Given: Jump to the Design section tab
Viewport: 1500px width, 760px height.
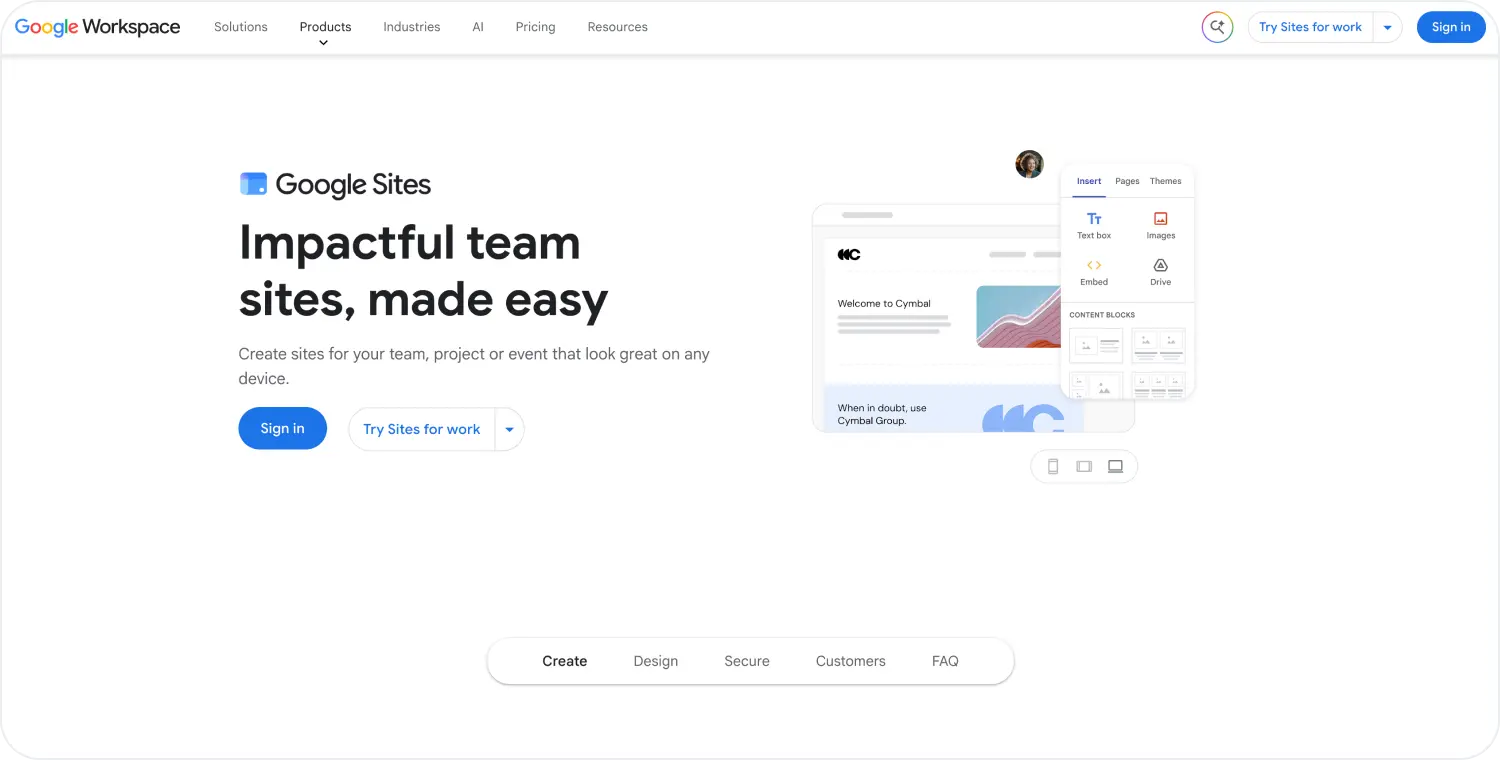Looking at the screenshot, I should click(x=656, y=661).
